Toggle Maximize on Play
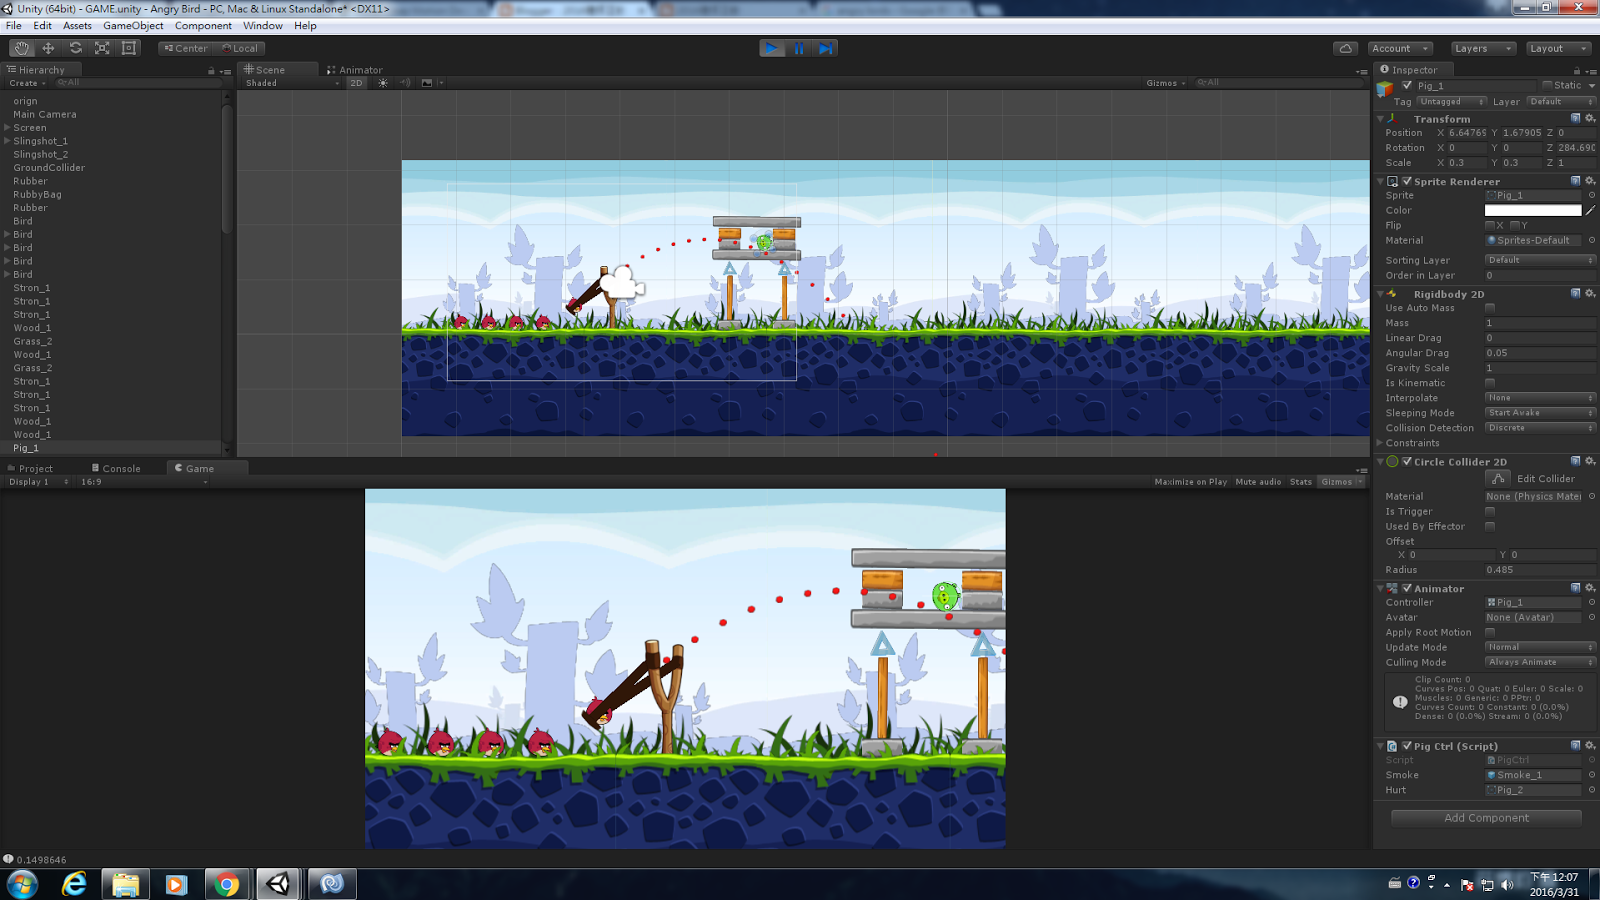The width and height of the screenshot is (1600, 900). pos(1190,482)
